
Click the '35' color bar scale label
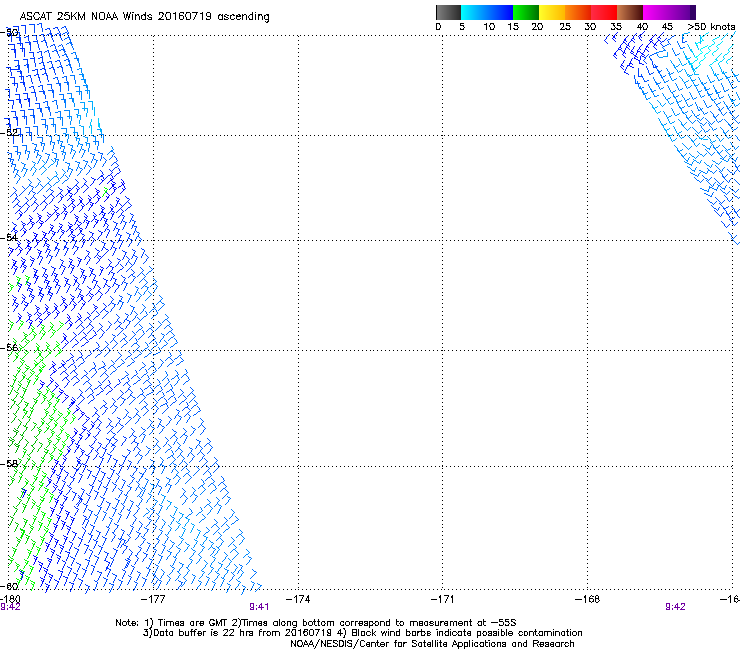(616, 27)
